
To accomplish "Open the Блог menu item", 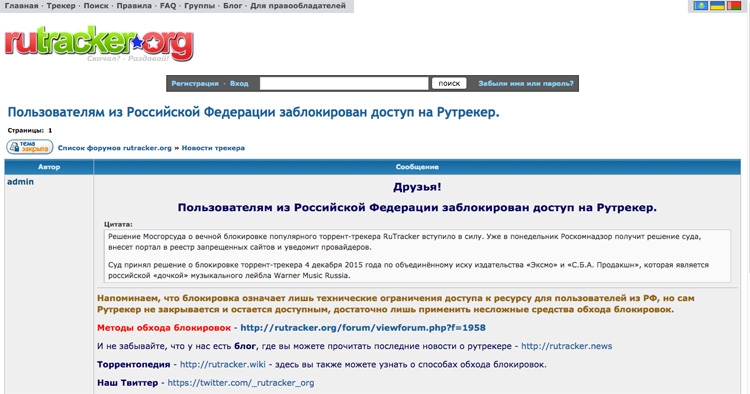I will [232, 6].
